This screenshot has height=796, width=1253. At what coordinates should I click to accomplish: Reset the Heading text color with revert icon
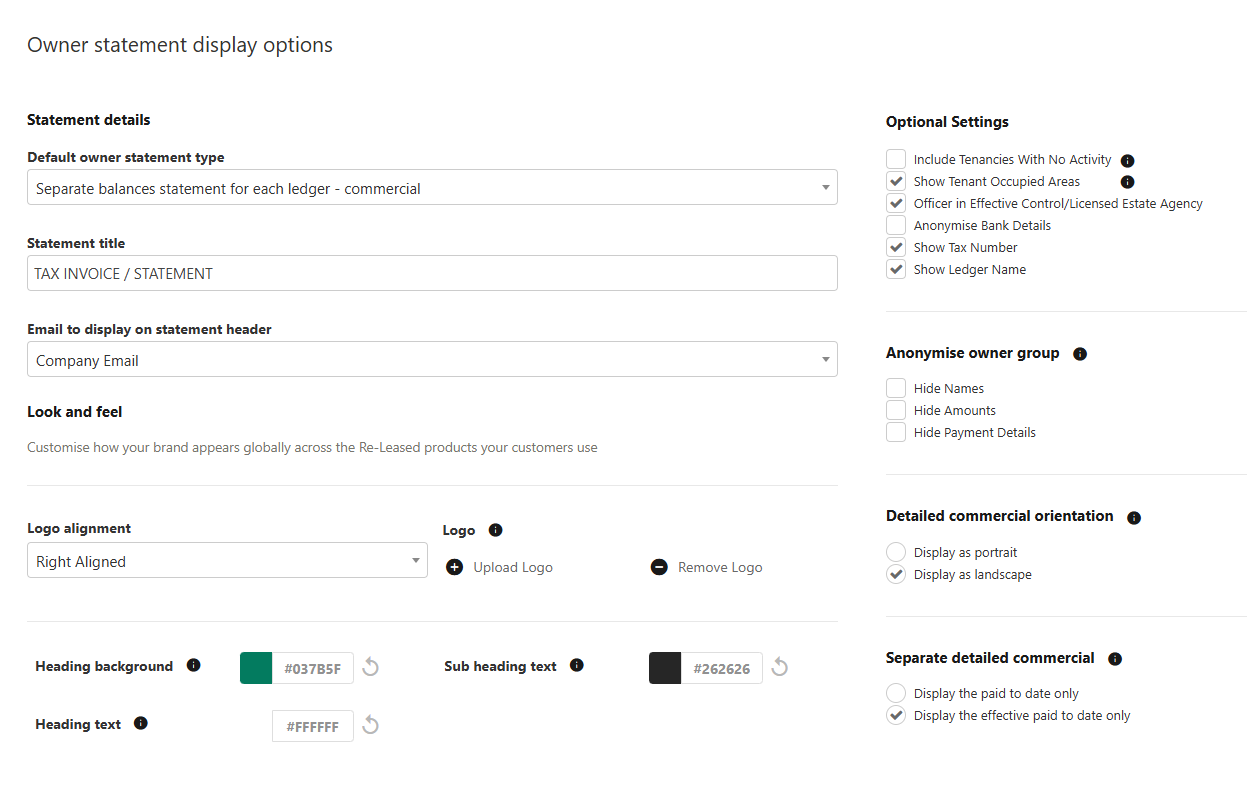(x=371, y=725)
